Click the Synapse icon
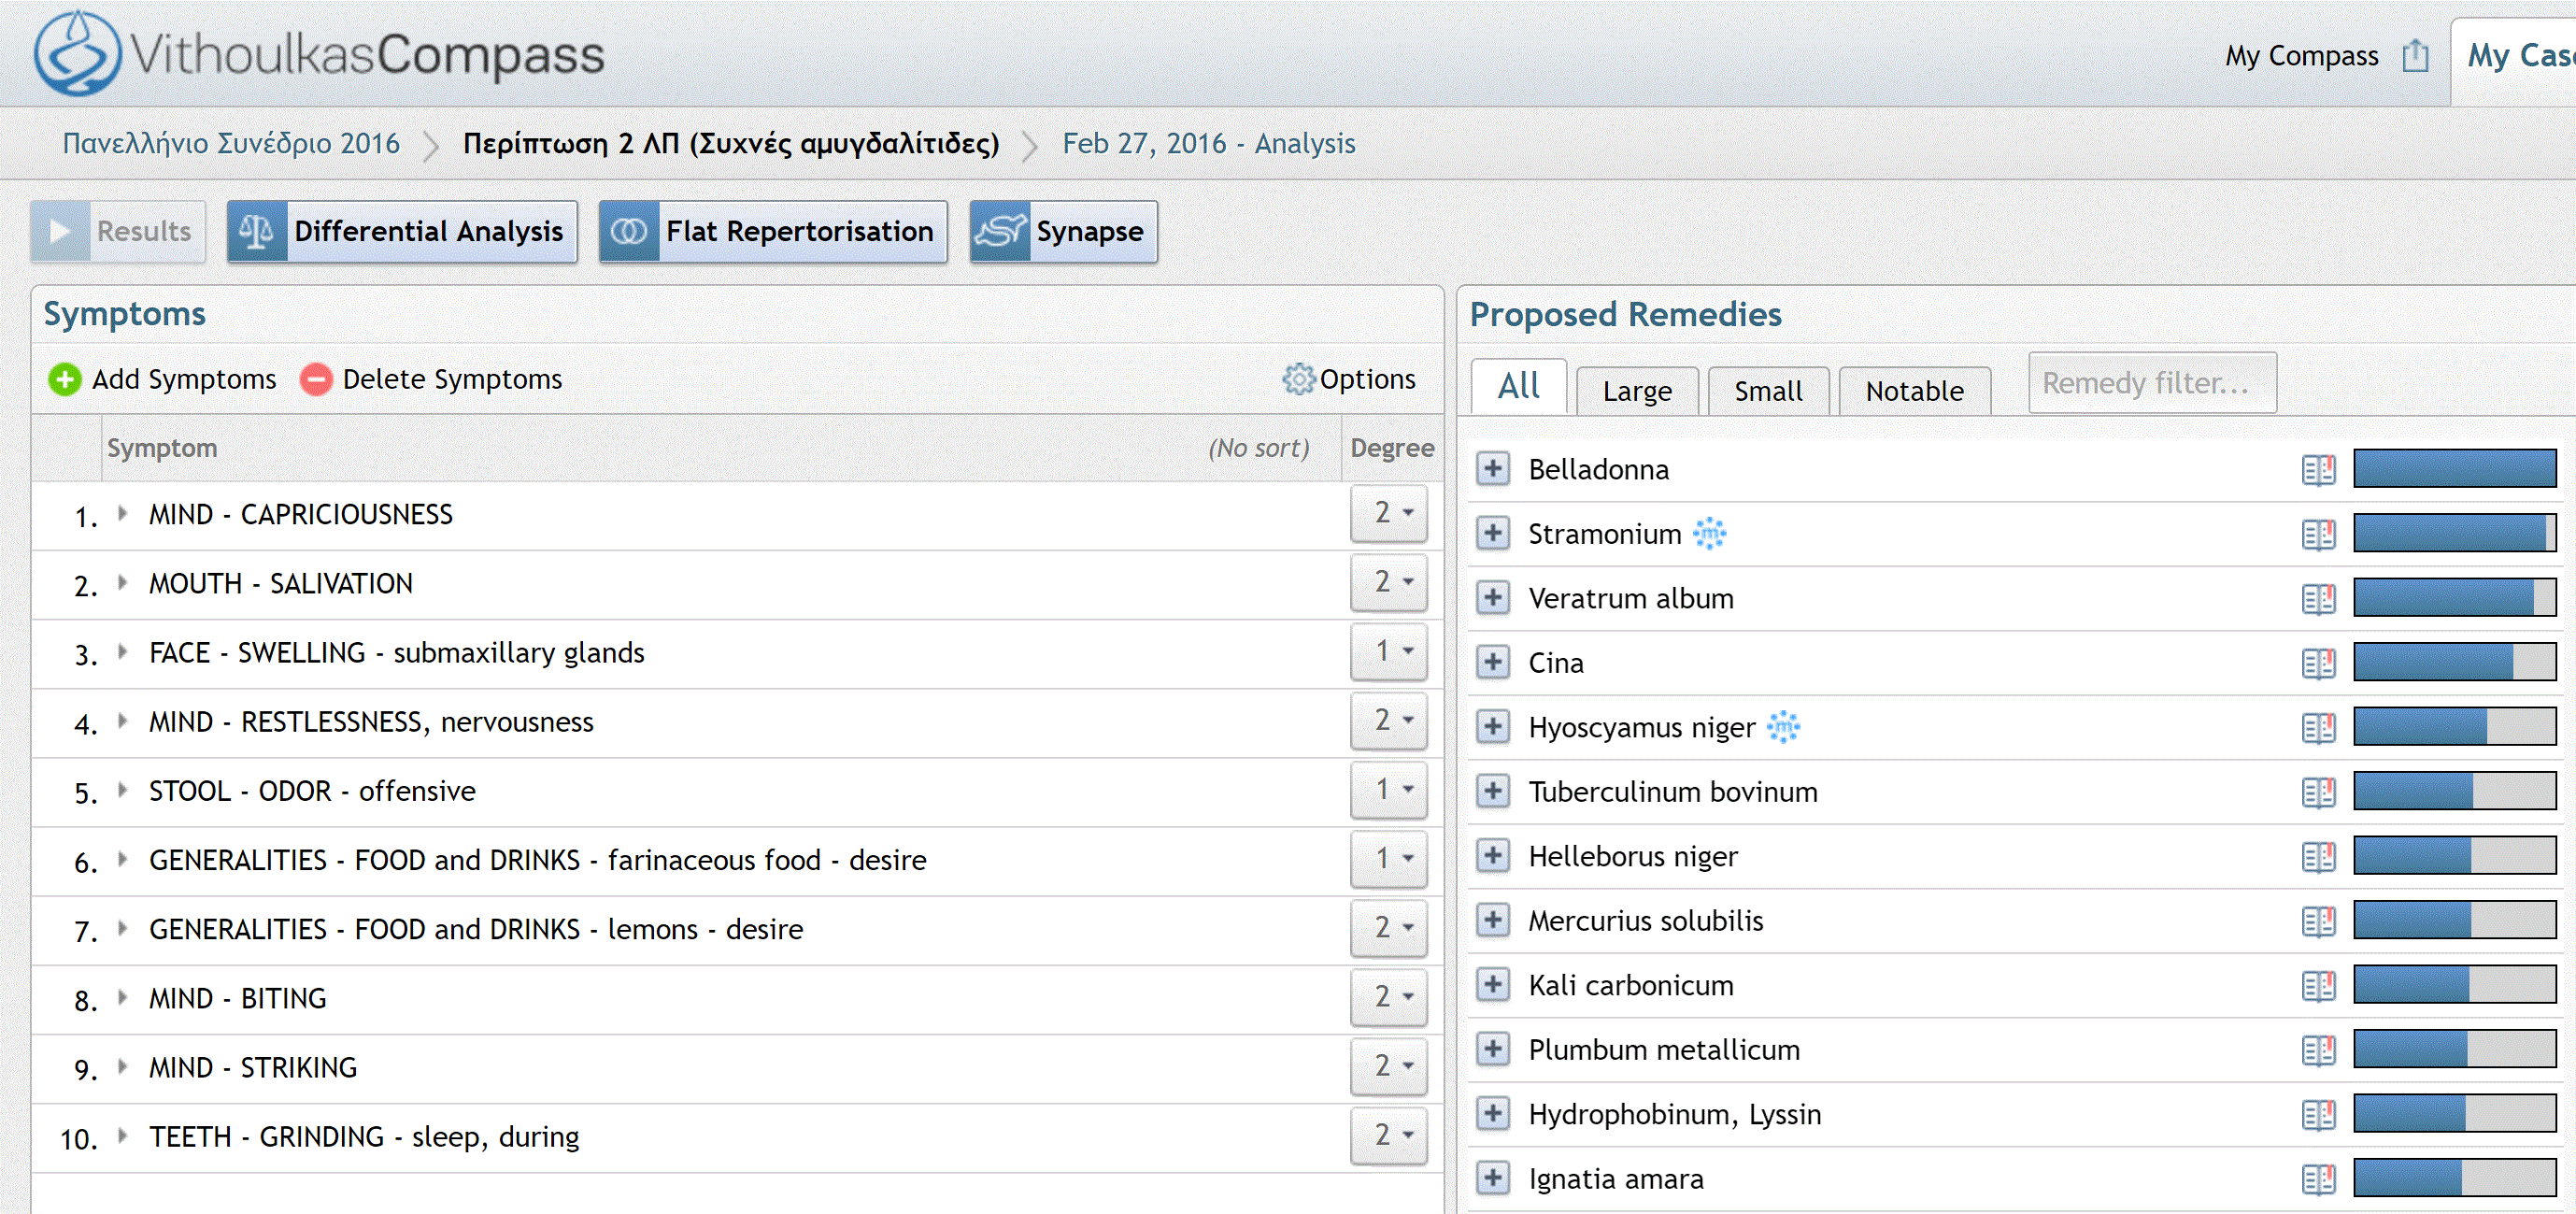The height and width of the screenshot is (1214, 2576). click(1000, 232)
